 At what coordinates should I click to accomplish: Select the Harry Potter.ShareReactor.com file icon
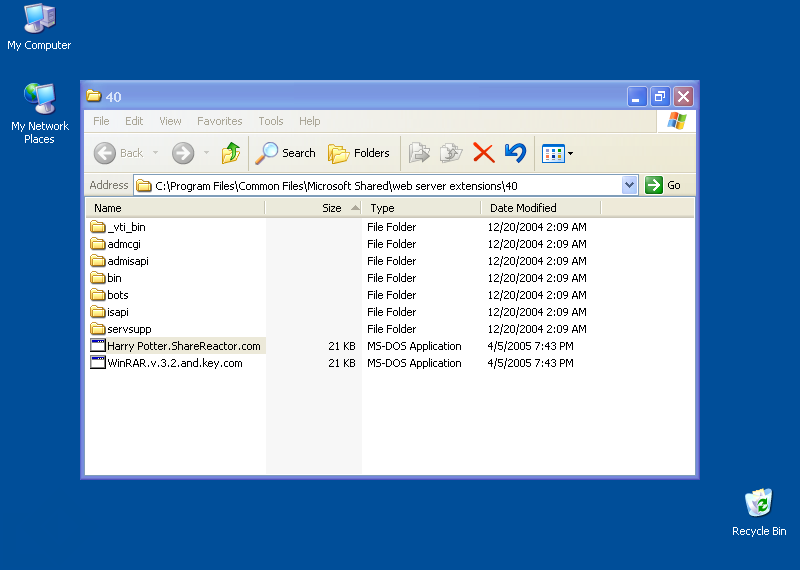[x=97, y=345]
